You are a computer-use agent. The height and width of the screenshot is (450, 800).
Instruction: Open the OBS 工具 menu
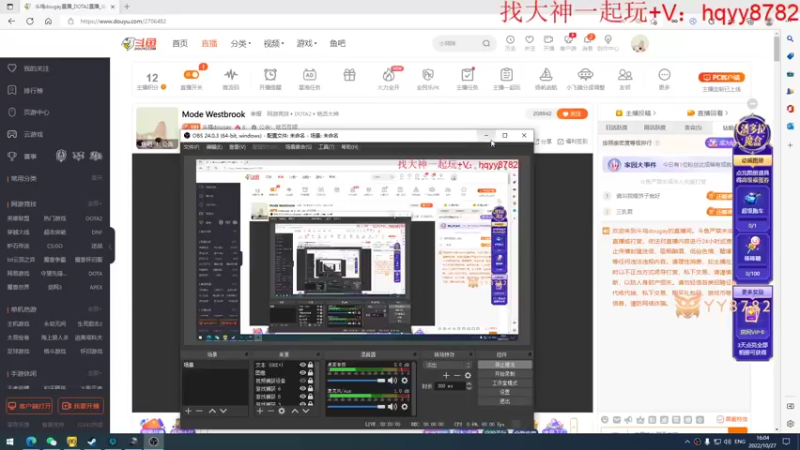coord(326,147)
